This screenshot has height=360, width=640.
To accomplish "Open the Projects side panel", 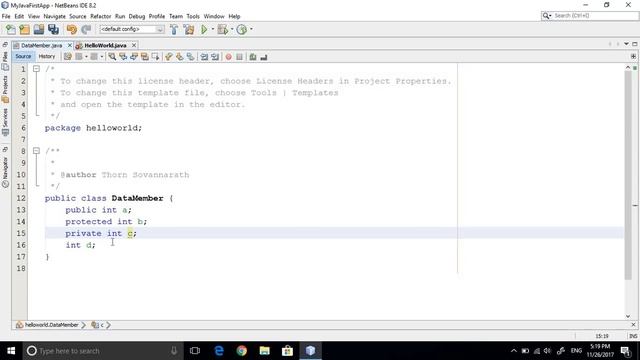I will (x=5, y=89).
